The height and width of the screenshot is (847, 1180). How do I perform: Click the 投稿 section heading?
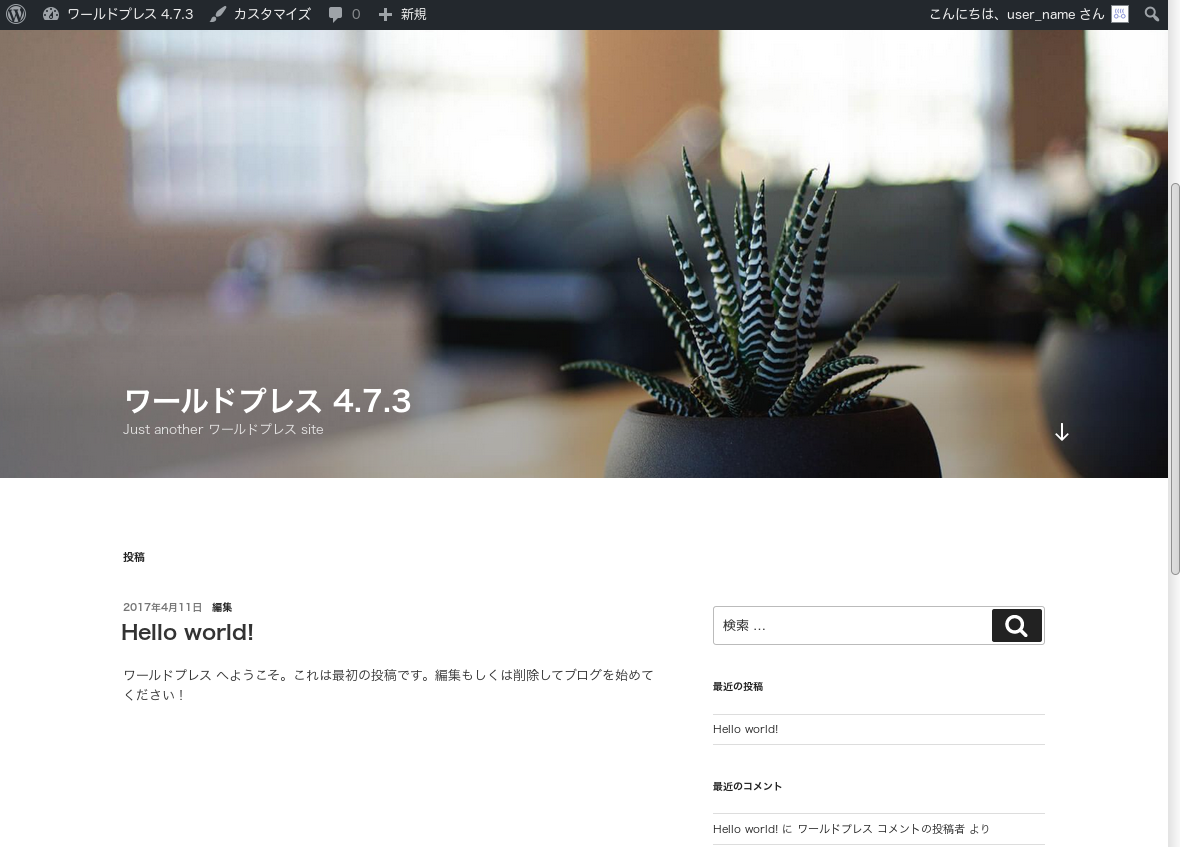(134, 557)
